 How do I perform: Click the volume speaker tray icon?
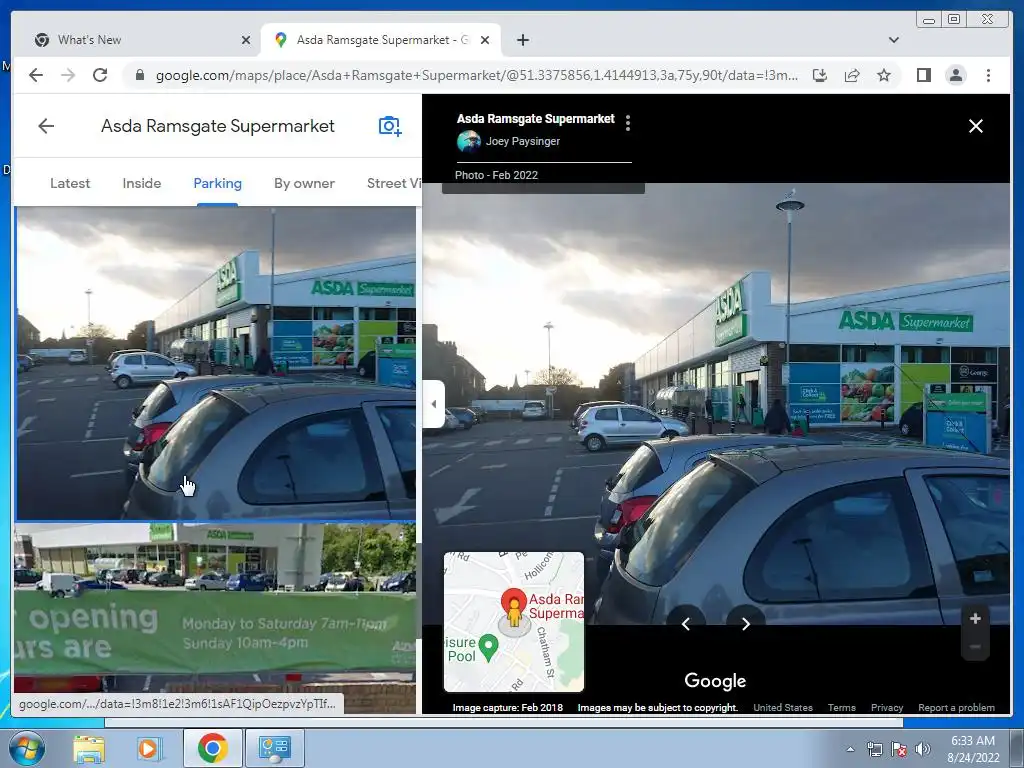tap(922, 749)
